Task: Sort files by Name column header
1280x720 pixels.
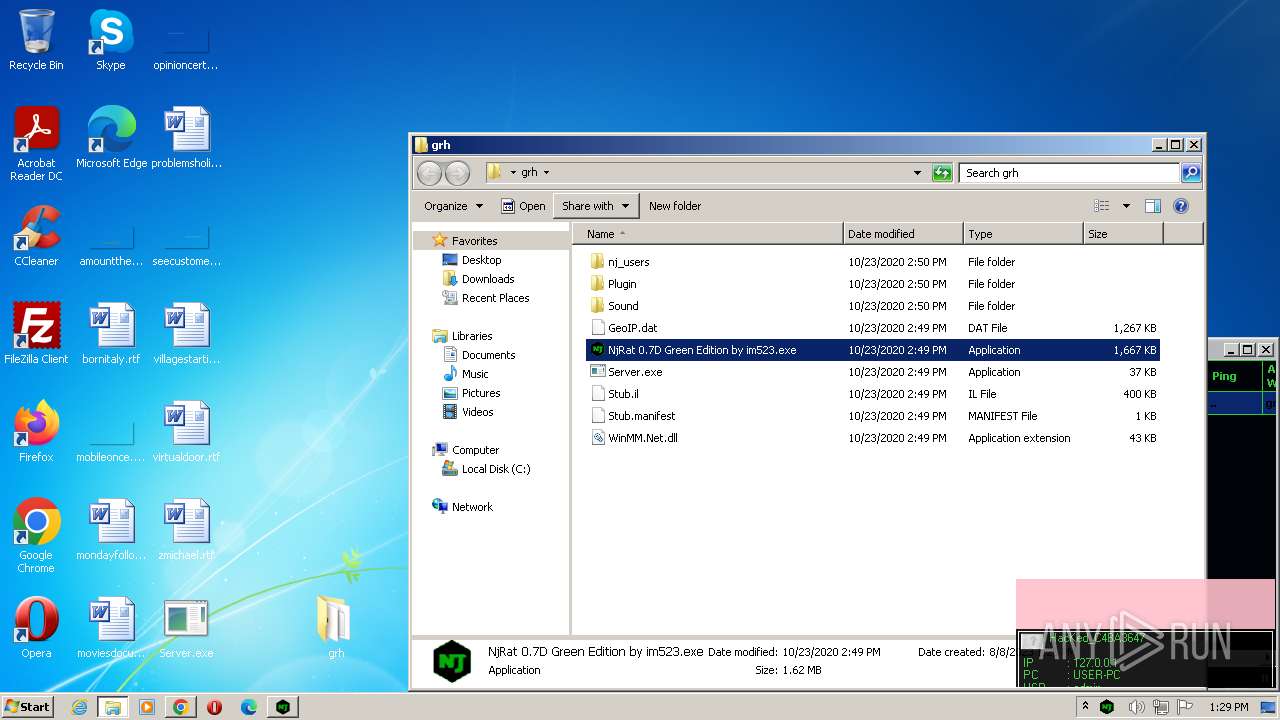Action: [708, 234]
